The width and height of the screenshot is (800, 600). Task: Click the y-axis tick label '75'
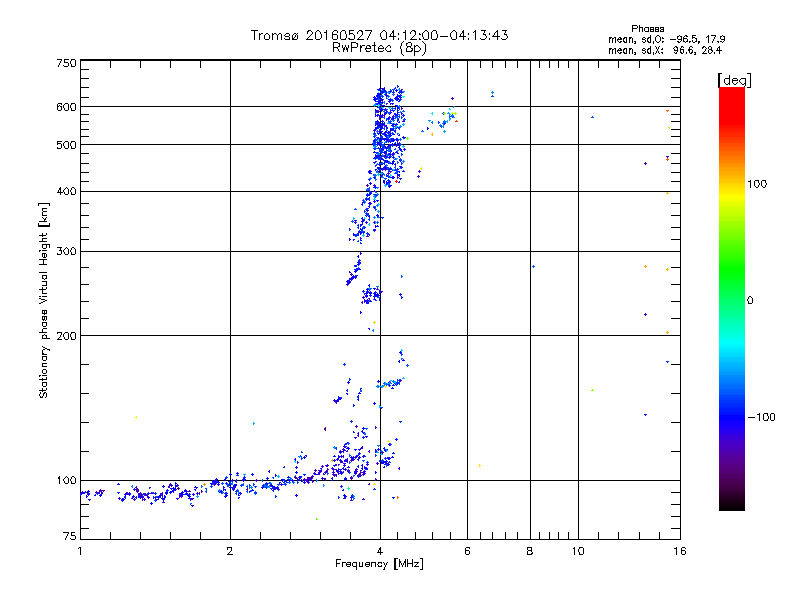pos(70,536)
